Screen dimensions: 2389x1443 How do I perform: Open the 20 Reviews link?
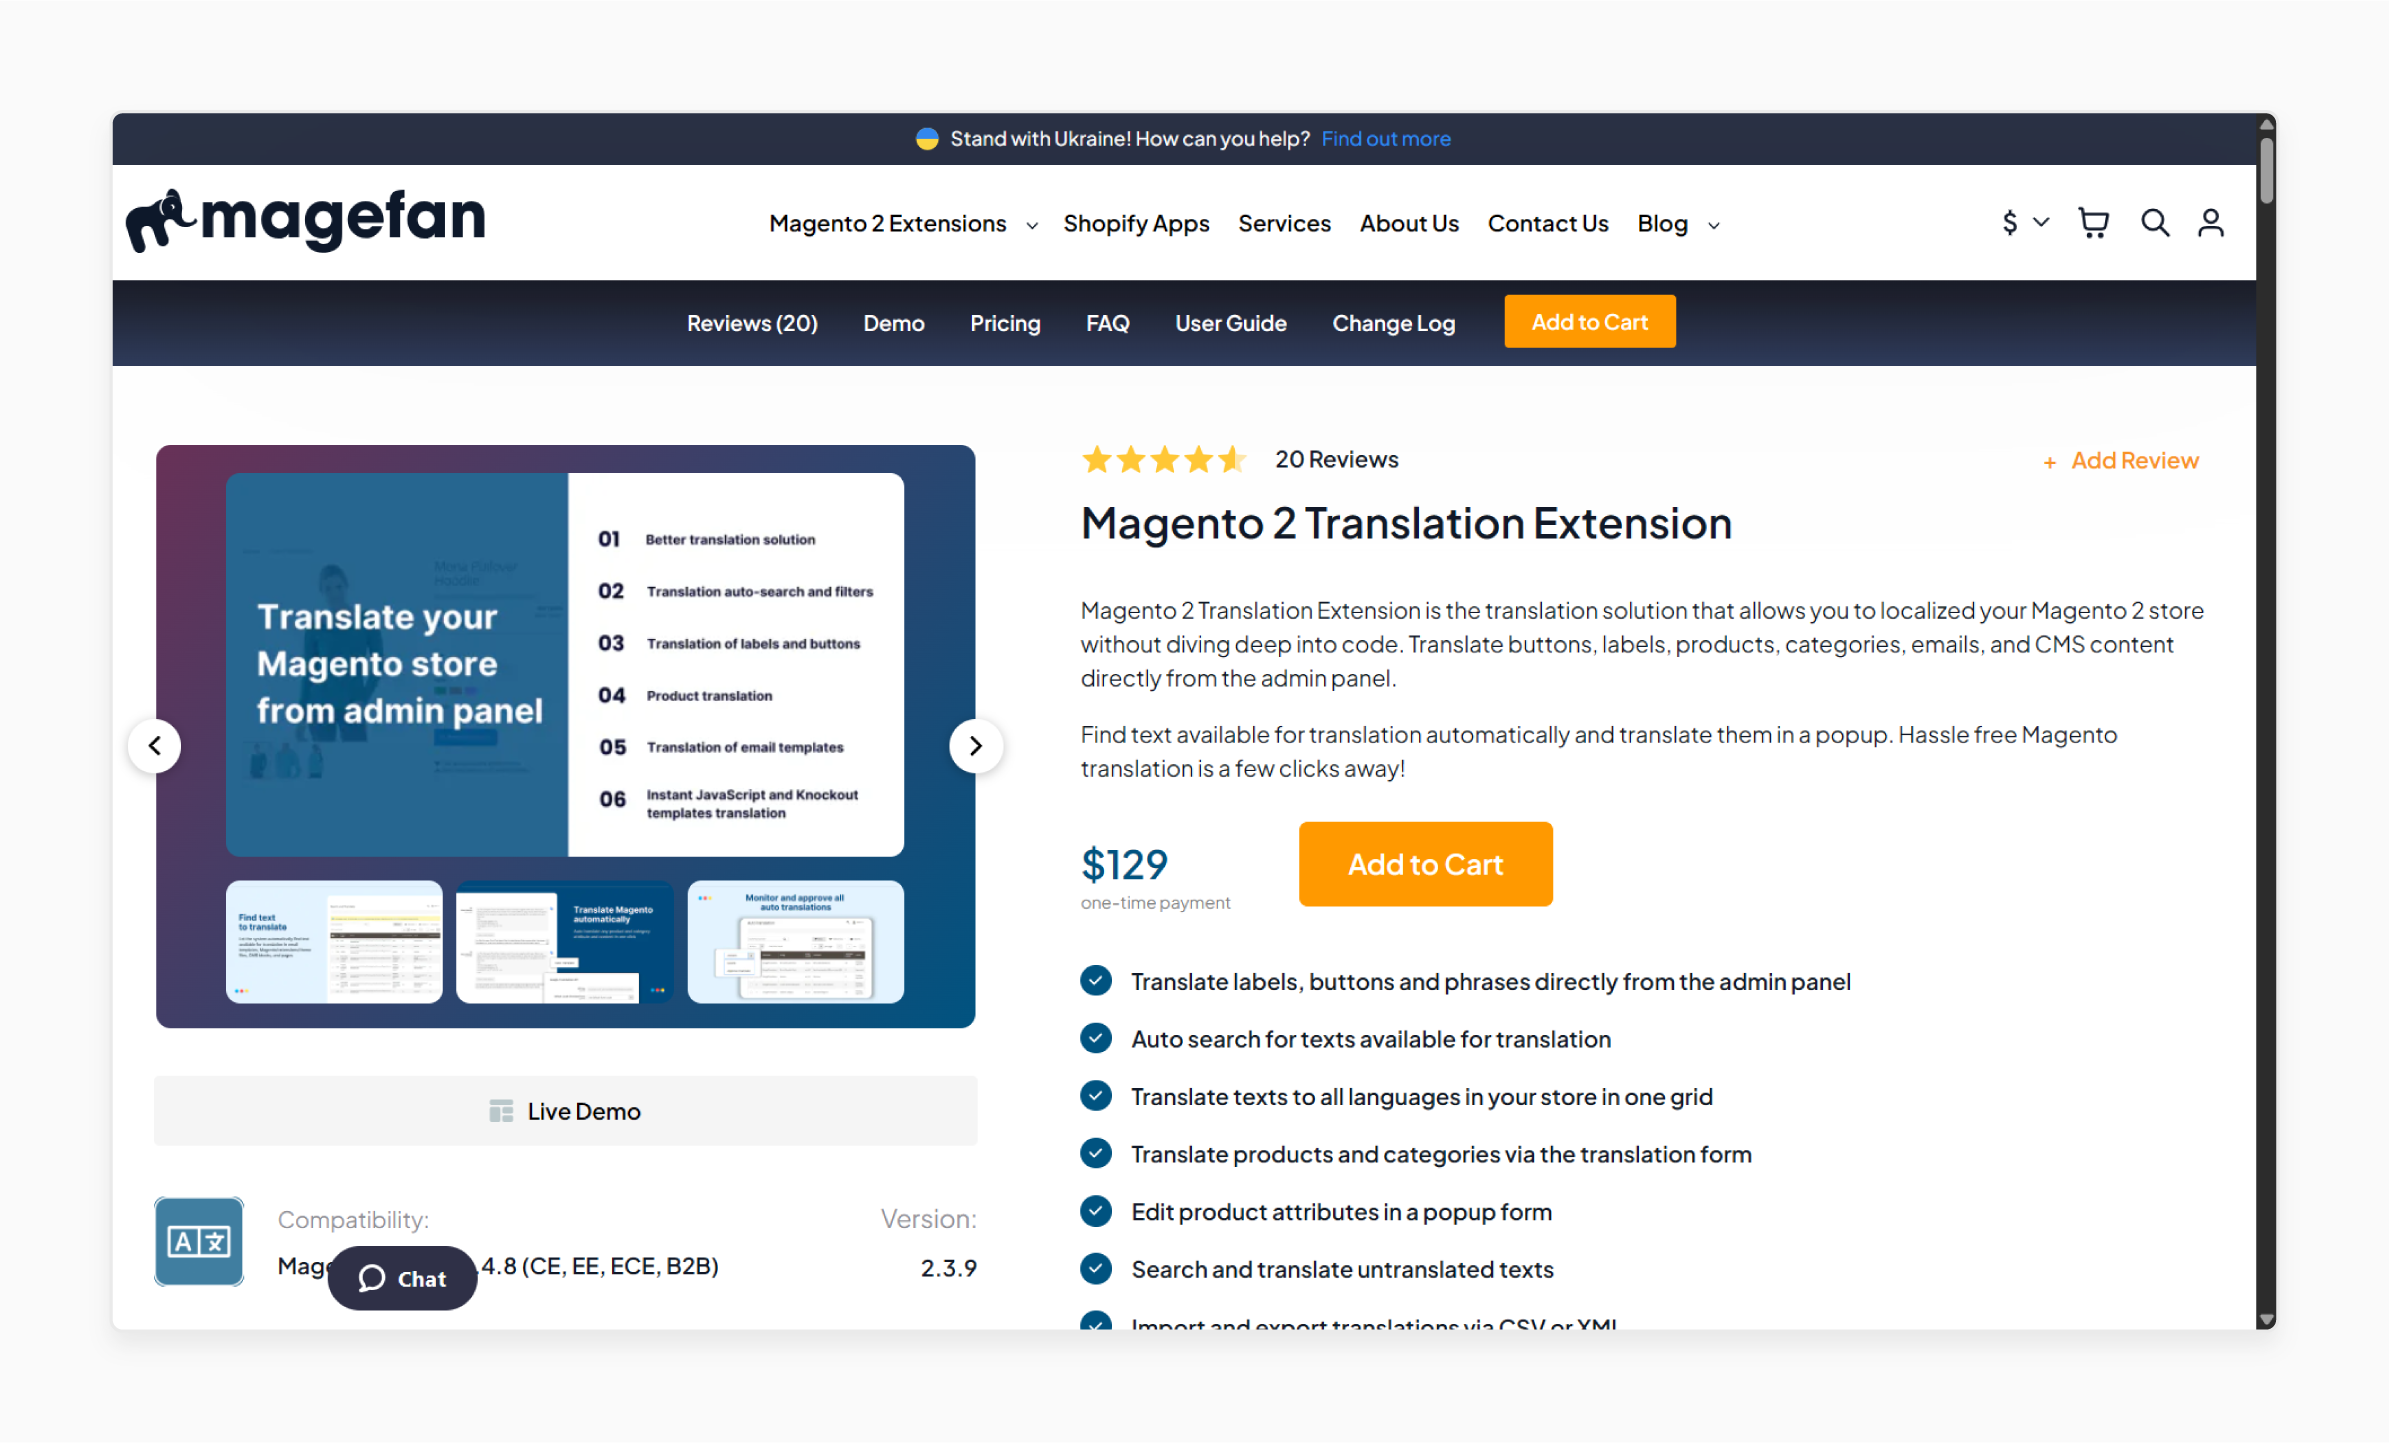(1337, 460)
